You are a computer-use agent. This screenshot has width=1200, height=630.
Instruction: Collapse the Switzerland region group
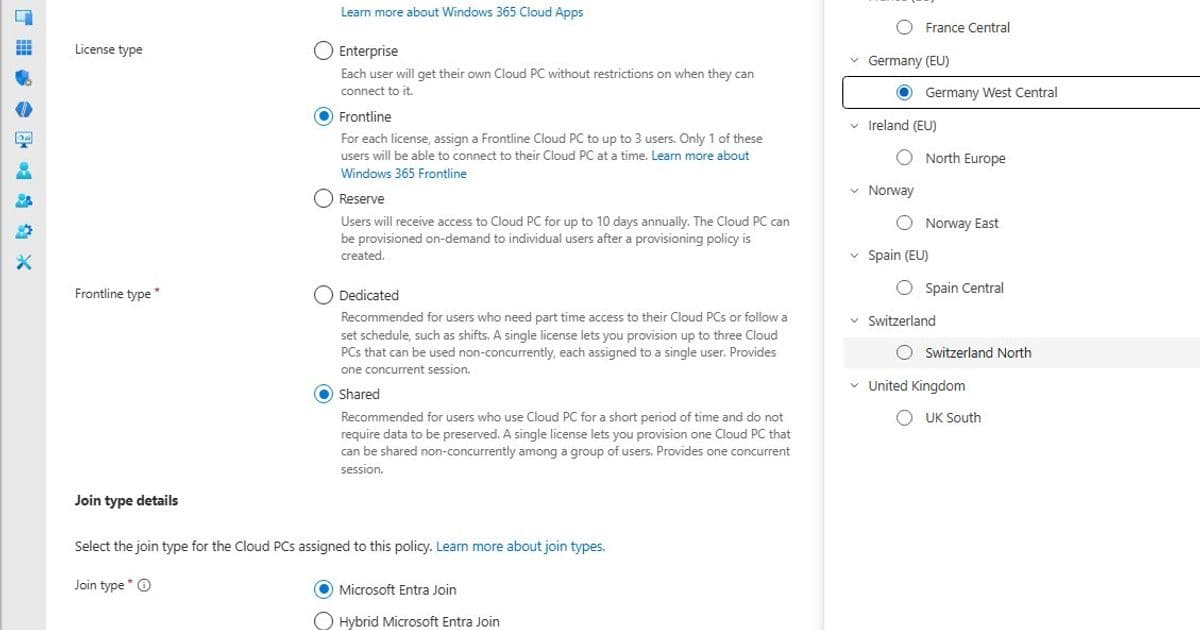[855, 320]
